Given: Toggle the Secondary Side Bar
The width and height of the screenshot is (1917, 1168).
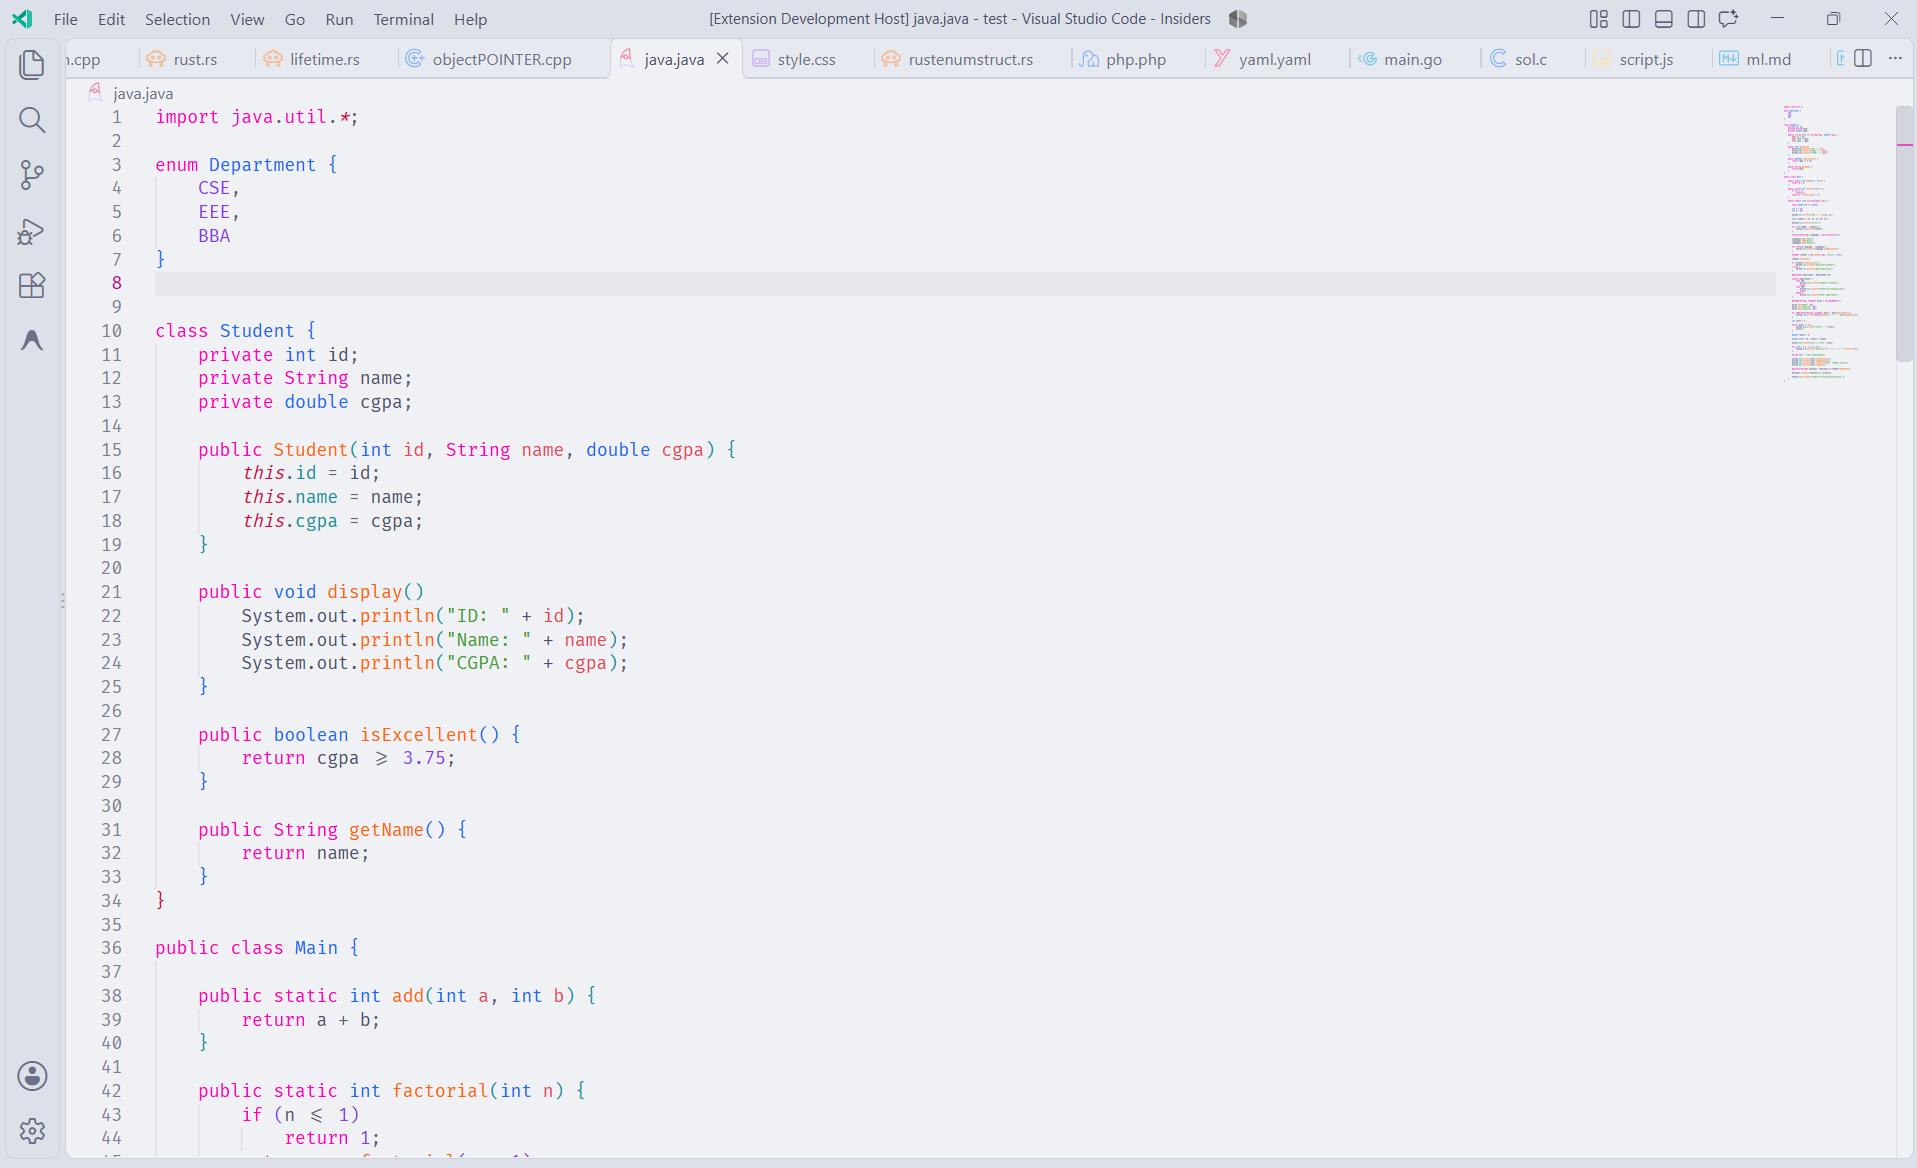Looking at the screenshot, I should pyautogui.click(x=1696, y=19).
